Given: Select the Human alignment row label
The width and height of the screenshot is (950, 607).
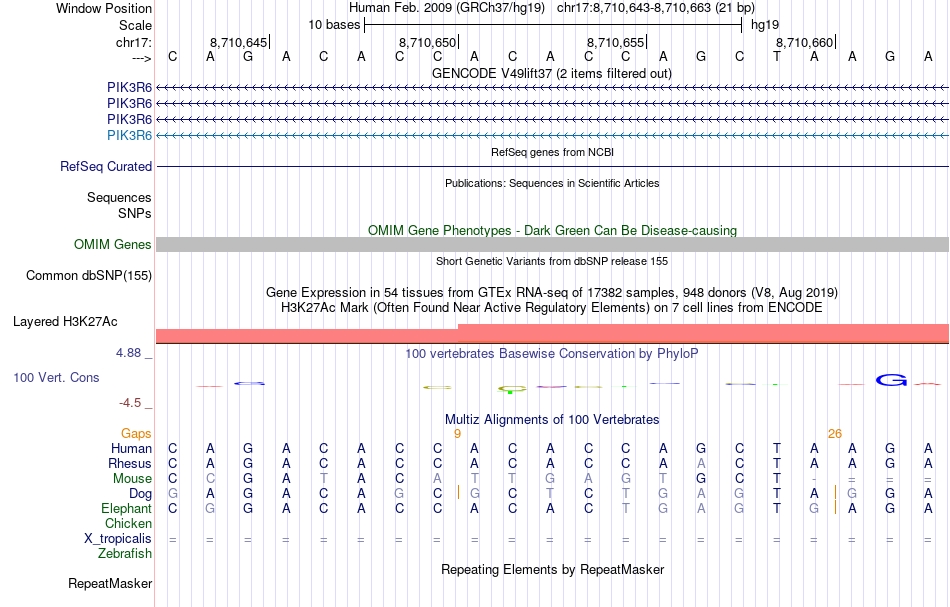Looking at the screenshot, I should coord(131,448).
